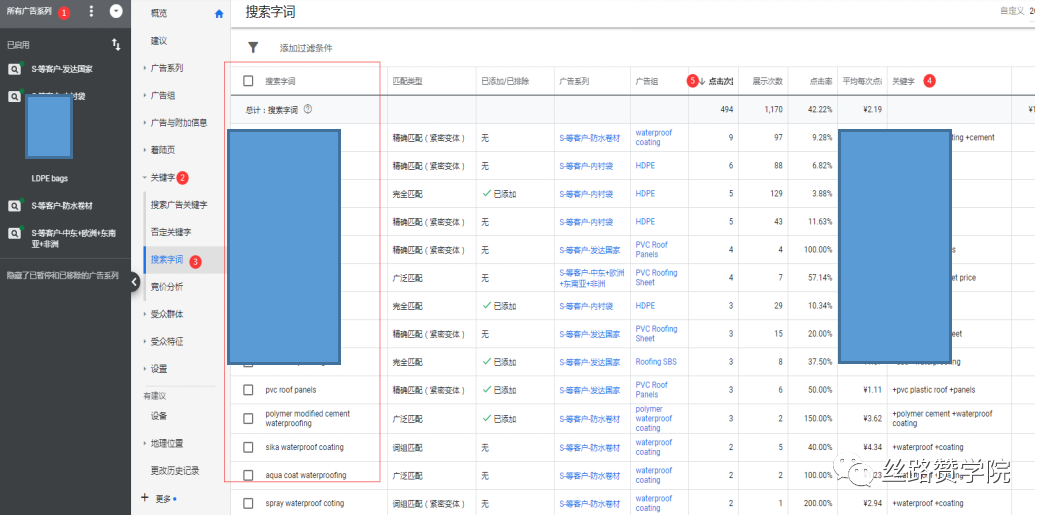Open PVC Roofing Sheet link in 广泛匹配 row
1044x517 pixels.
coord(656,277)
